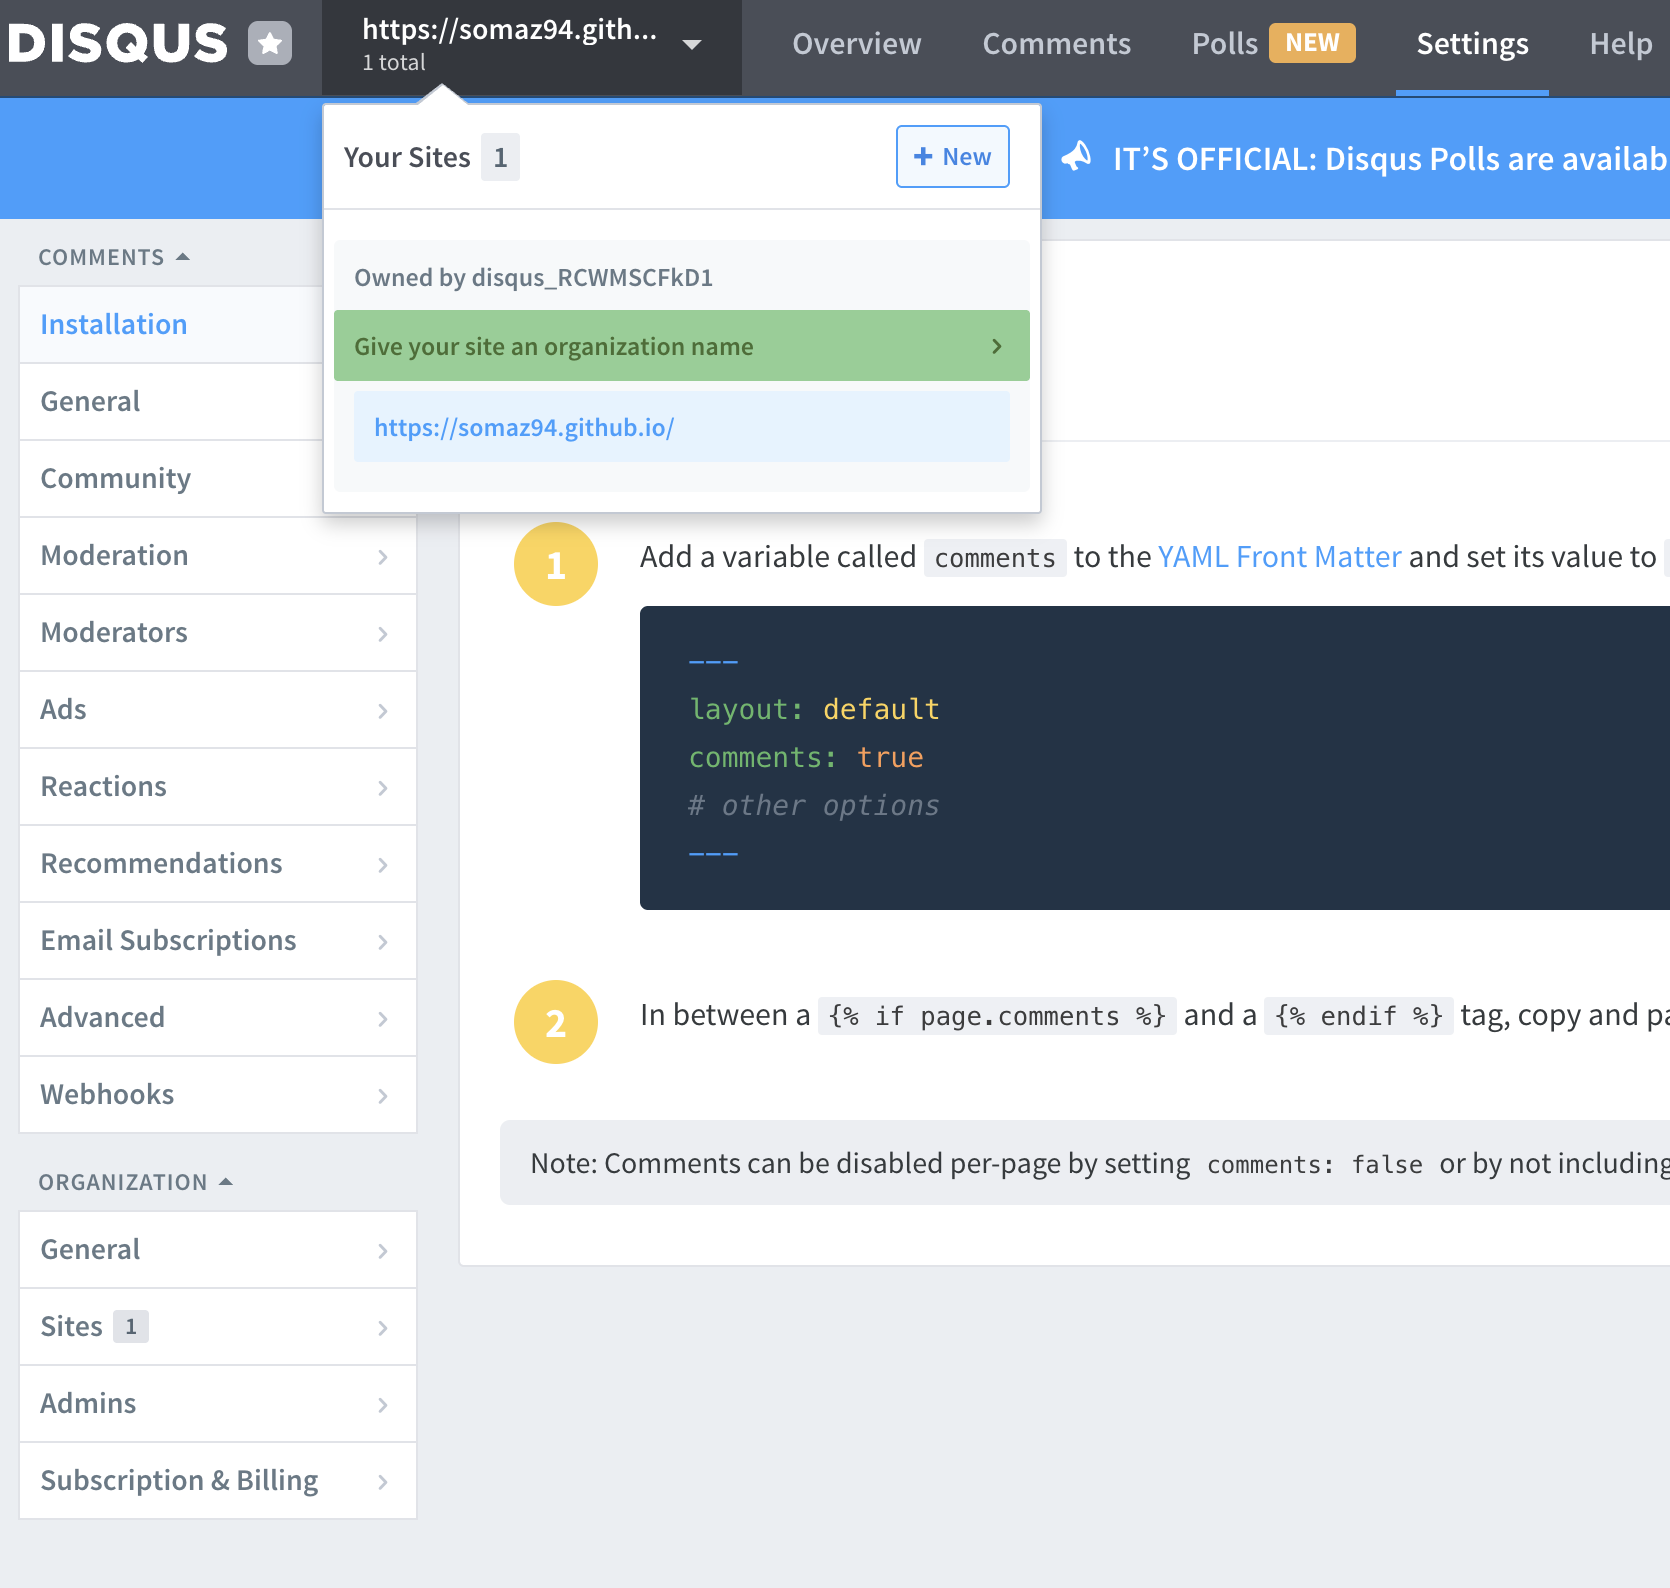This screenshot has width=1670, height=1588.
Task: Click the chevron next to Recommendations
Action: pyautogui.click(x=383, y=865)
